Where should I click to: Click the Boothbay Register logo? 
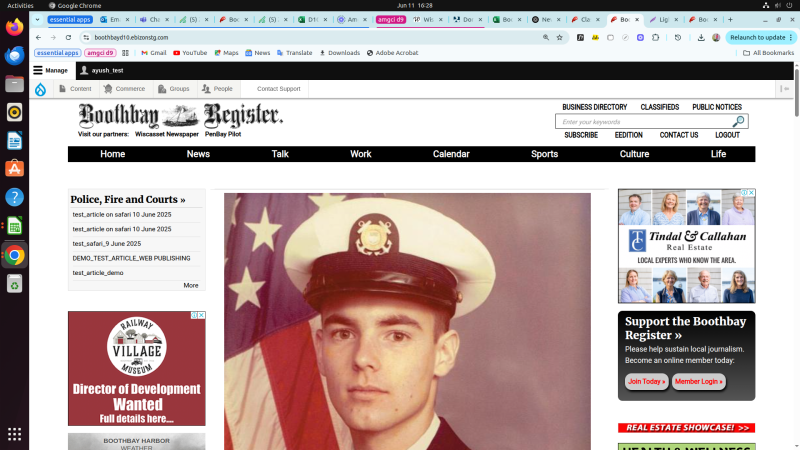[180, 116]
